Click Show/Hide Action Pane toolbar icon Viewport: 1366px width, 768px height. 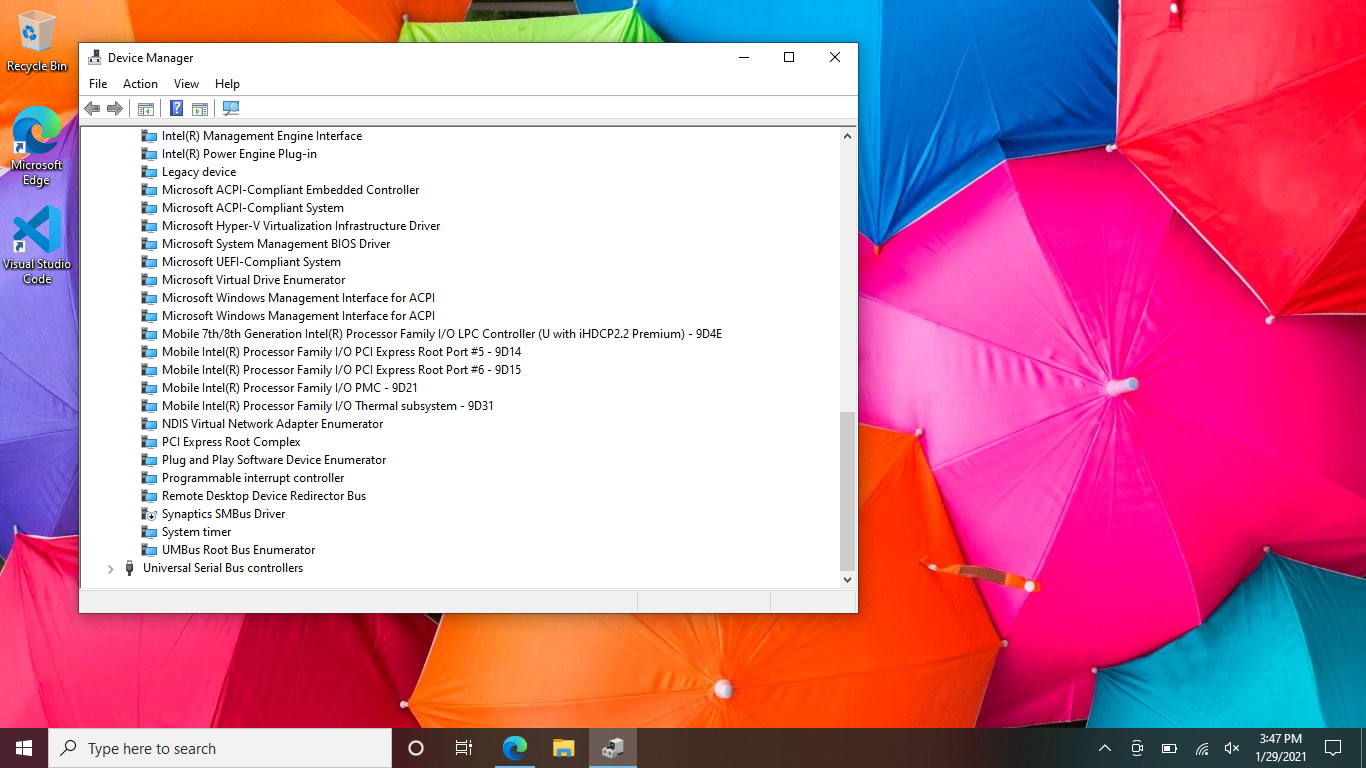click(x=200, y=108)
